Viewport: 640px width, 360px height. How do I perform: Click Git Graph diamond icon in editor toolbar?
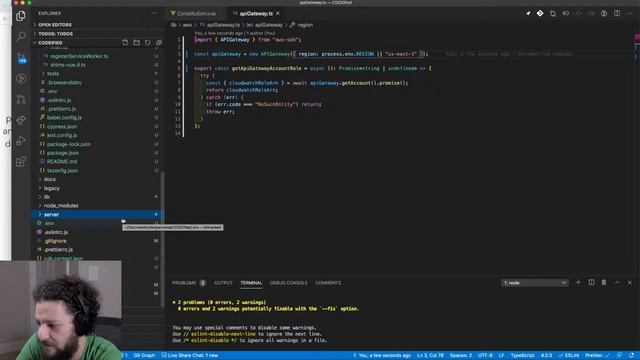[540, 13]
